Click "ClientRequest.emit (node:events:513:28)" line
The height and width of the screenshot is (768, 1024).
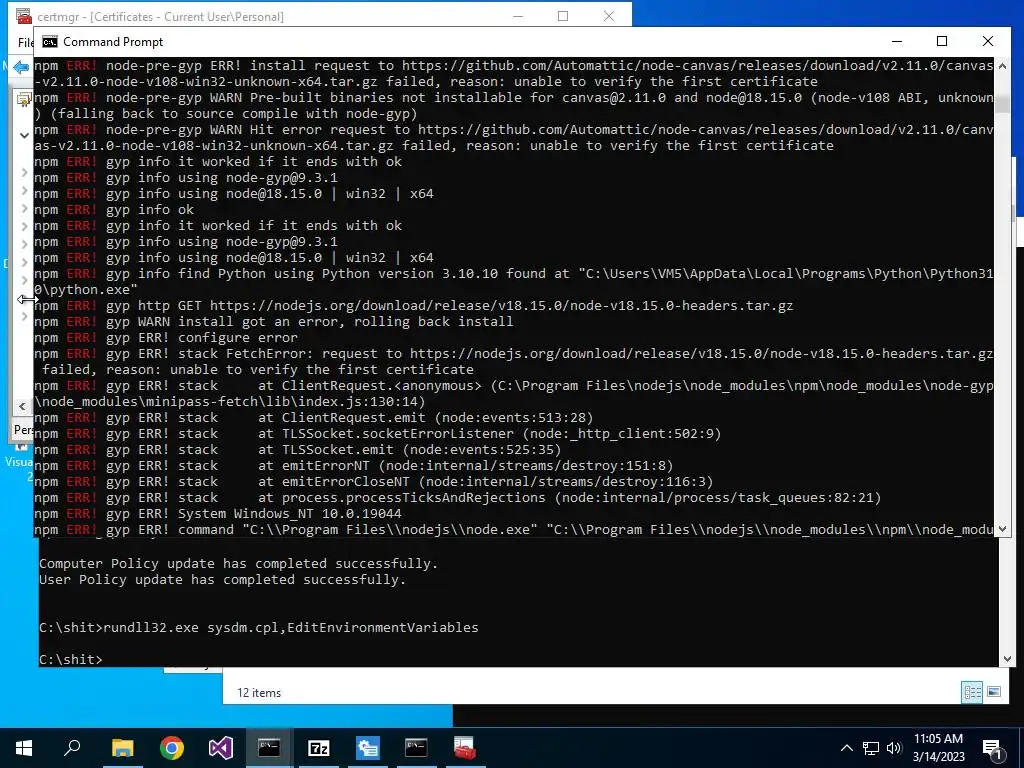tap(313, 418)
